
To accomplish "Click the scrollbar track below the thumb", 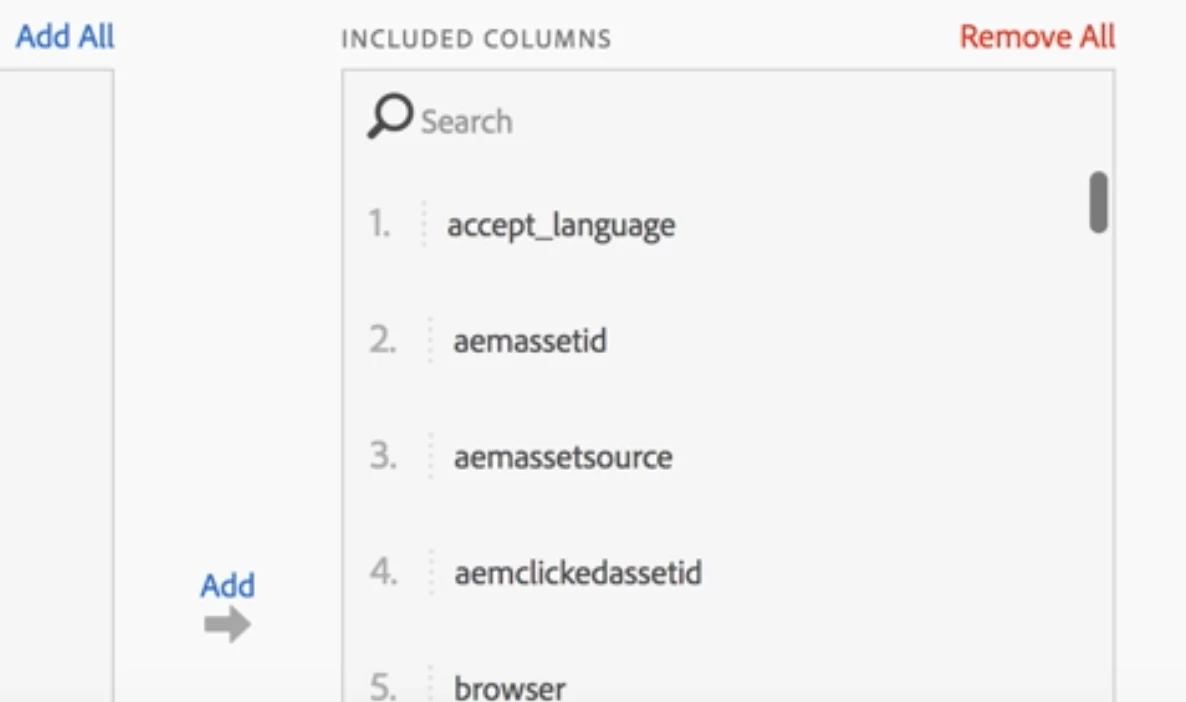I will point(1098,450).
